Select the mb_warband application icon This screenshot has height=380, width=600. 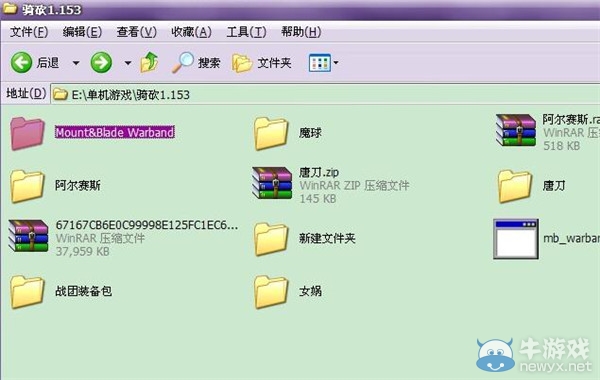click(516, 239)
